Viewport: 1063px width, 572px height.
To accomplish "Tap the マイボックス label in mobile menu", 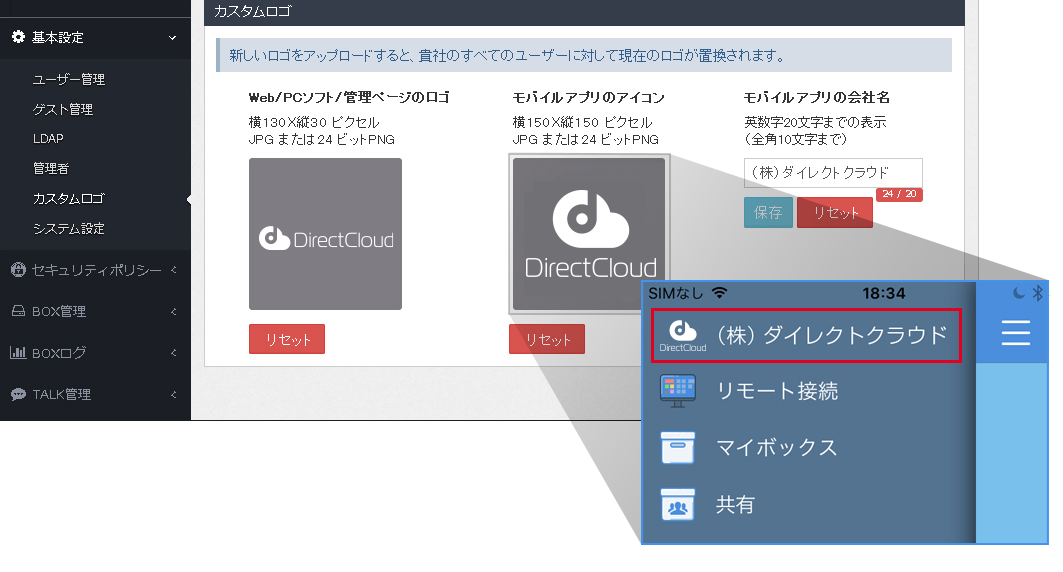I will [777, 448].
